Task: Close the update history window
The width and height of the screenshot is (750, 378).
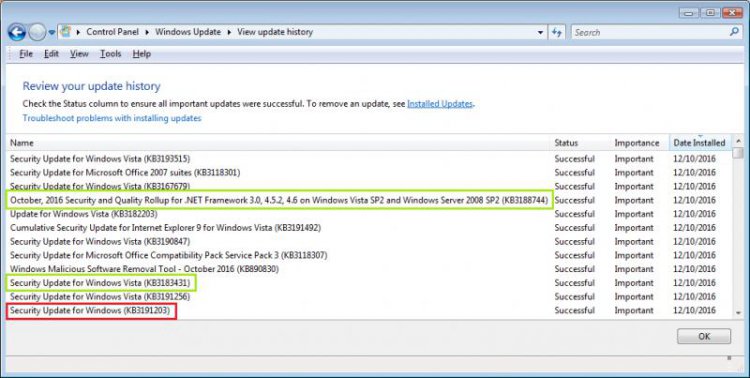Action: 732,13
